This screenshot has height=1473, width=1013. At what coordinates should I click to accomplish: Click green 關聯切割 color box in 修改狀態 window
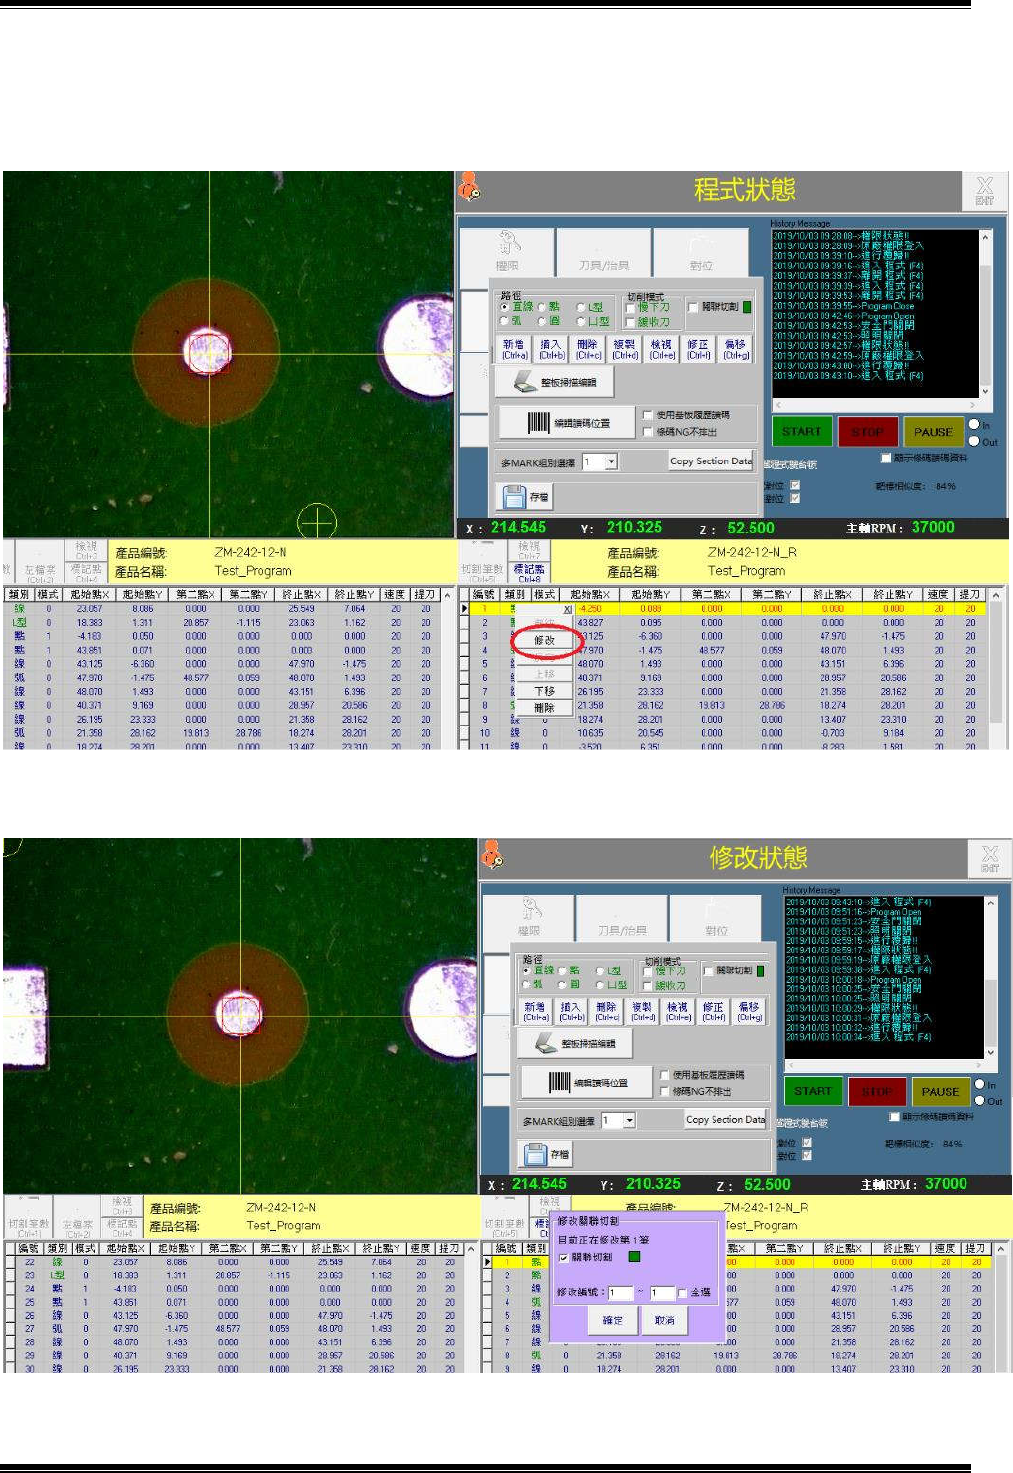pyautogui.click(x=761, y=971)
